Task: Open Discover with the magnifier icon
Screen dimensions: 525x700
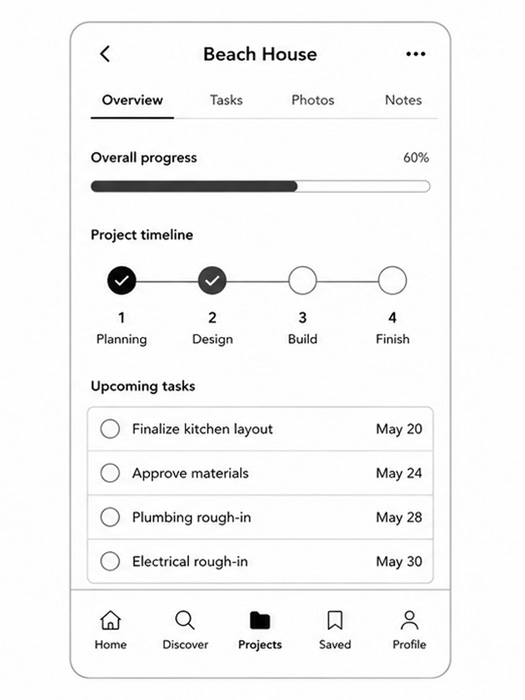Action: 185,620
